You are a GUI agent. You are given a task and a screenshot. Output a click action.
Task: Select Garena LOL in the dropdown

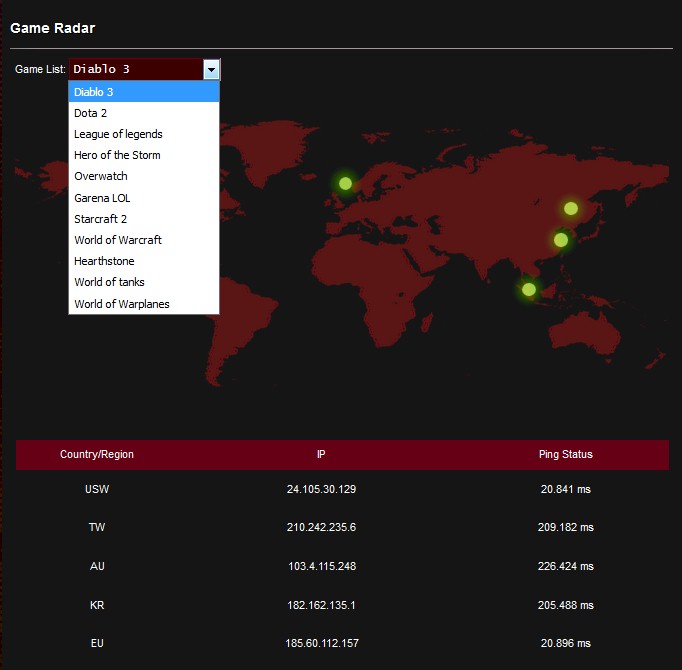pos(144,198)
